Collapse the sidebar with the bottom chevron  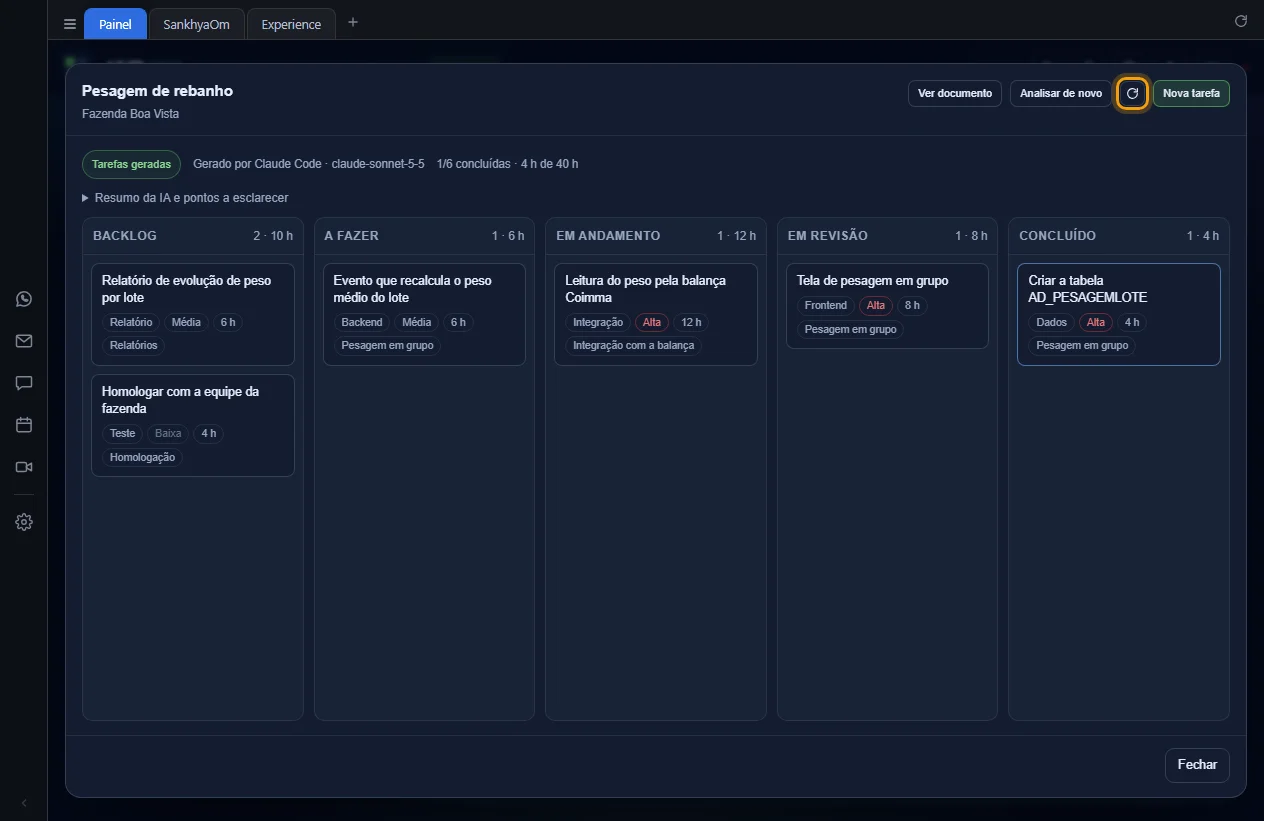coord(24,803)
